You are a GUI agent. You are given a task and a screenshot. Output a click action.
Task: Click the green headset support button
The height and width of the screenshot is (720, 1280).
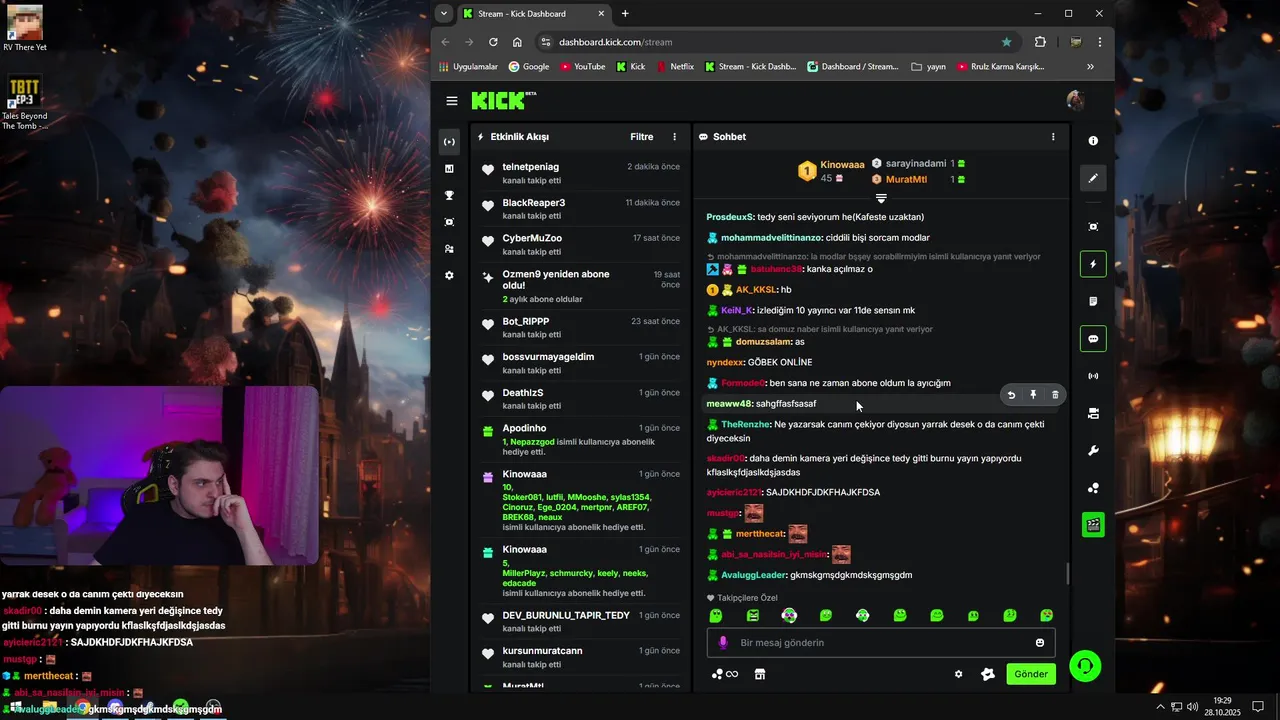point(1085,666)
